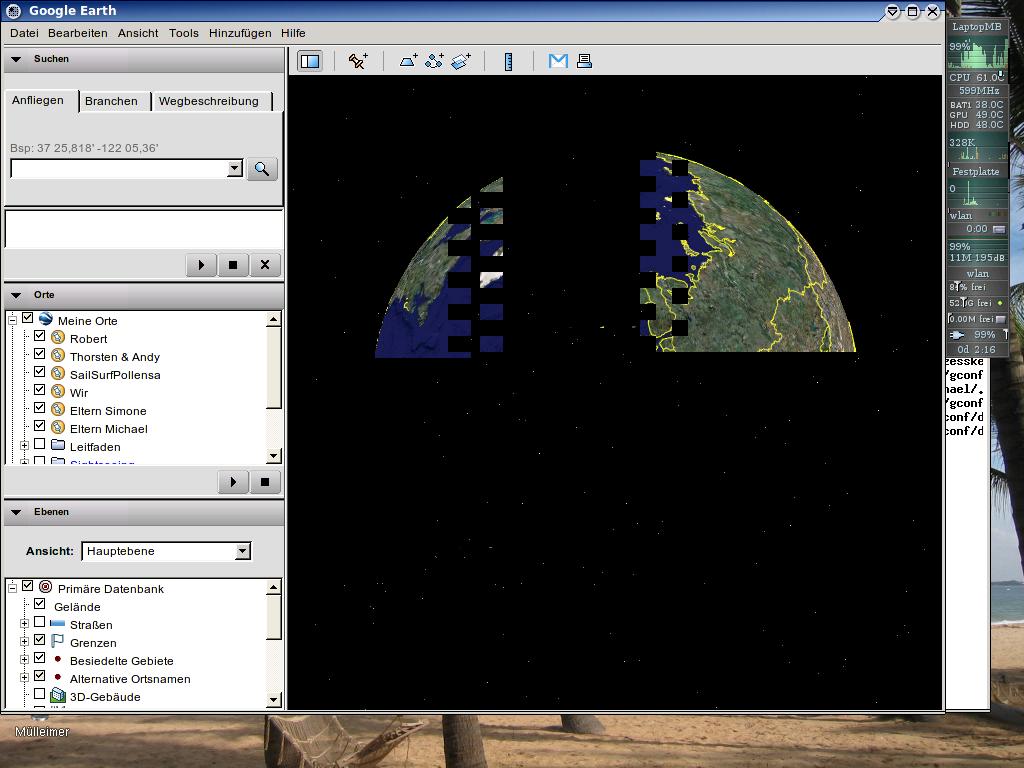Click the email envelope toolbar icon
This screenshot has width=1024, height=768.
pos(558,61)
